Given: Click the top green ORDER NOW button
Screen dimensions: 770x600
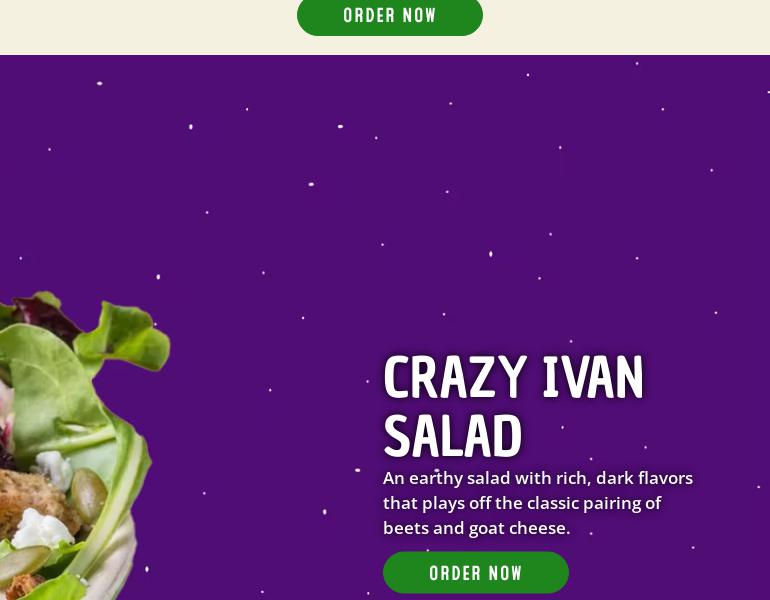Looking at the screenshot, I should pyautogui.click(x=390, y=16).
